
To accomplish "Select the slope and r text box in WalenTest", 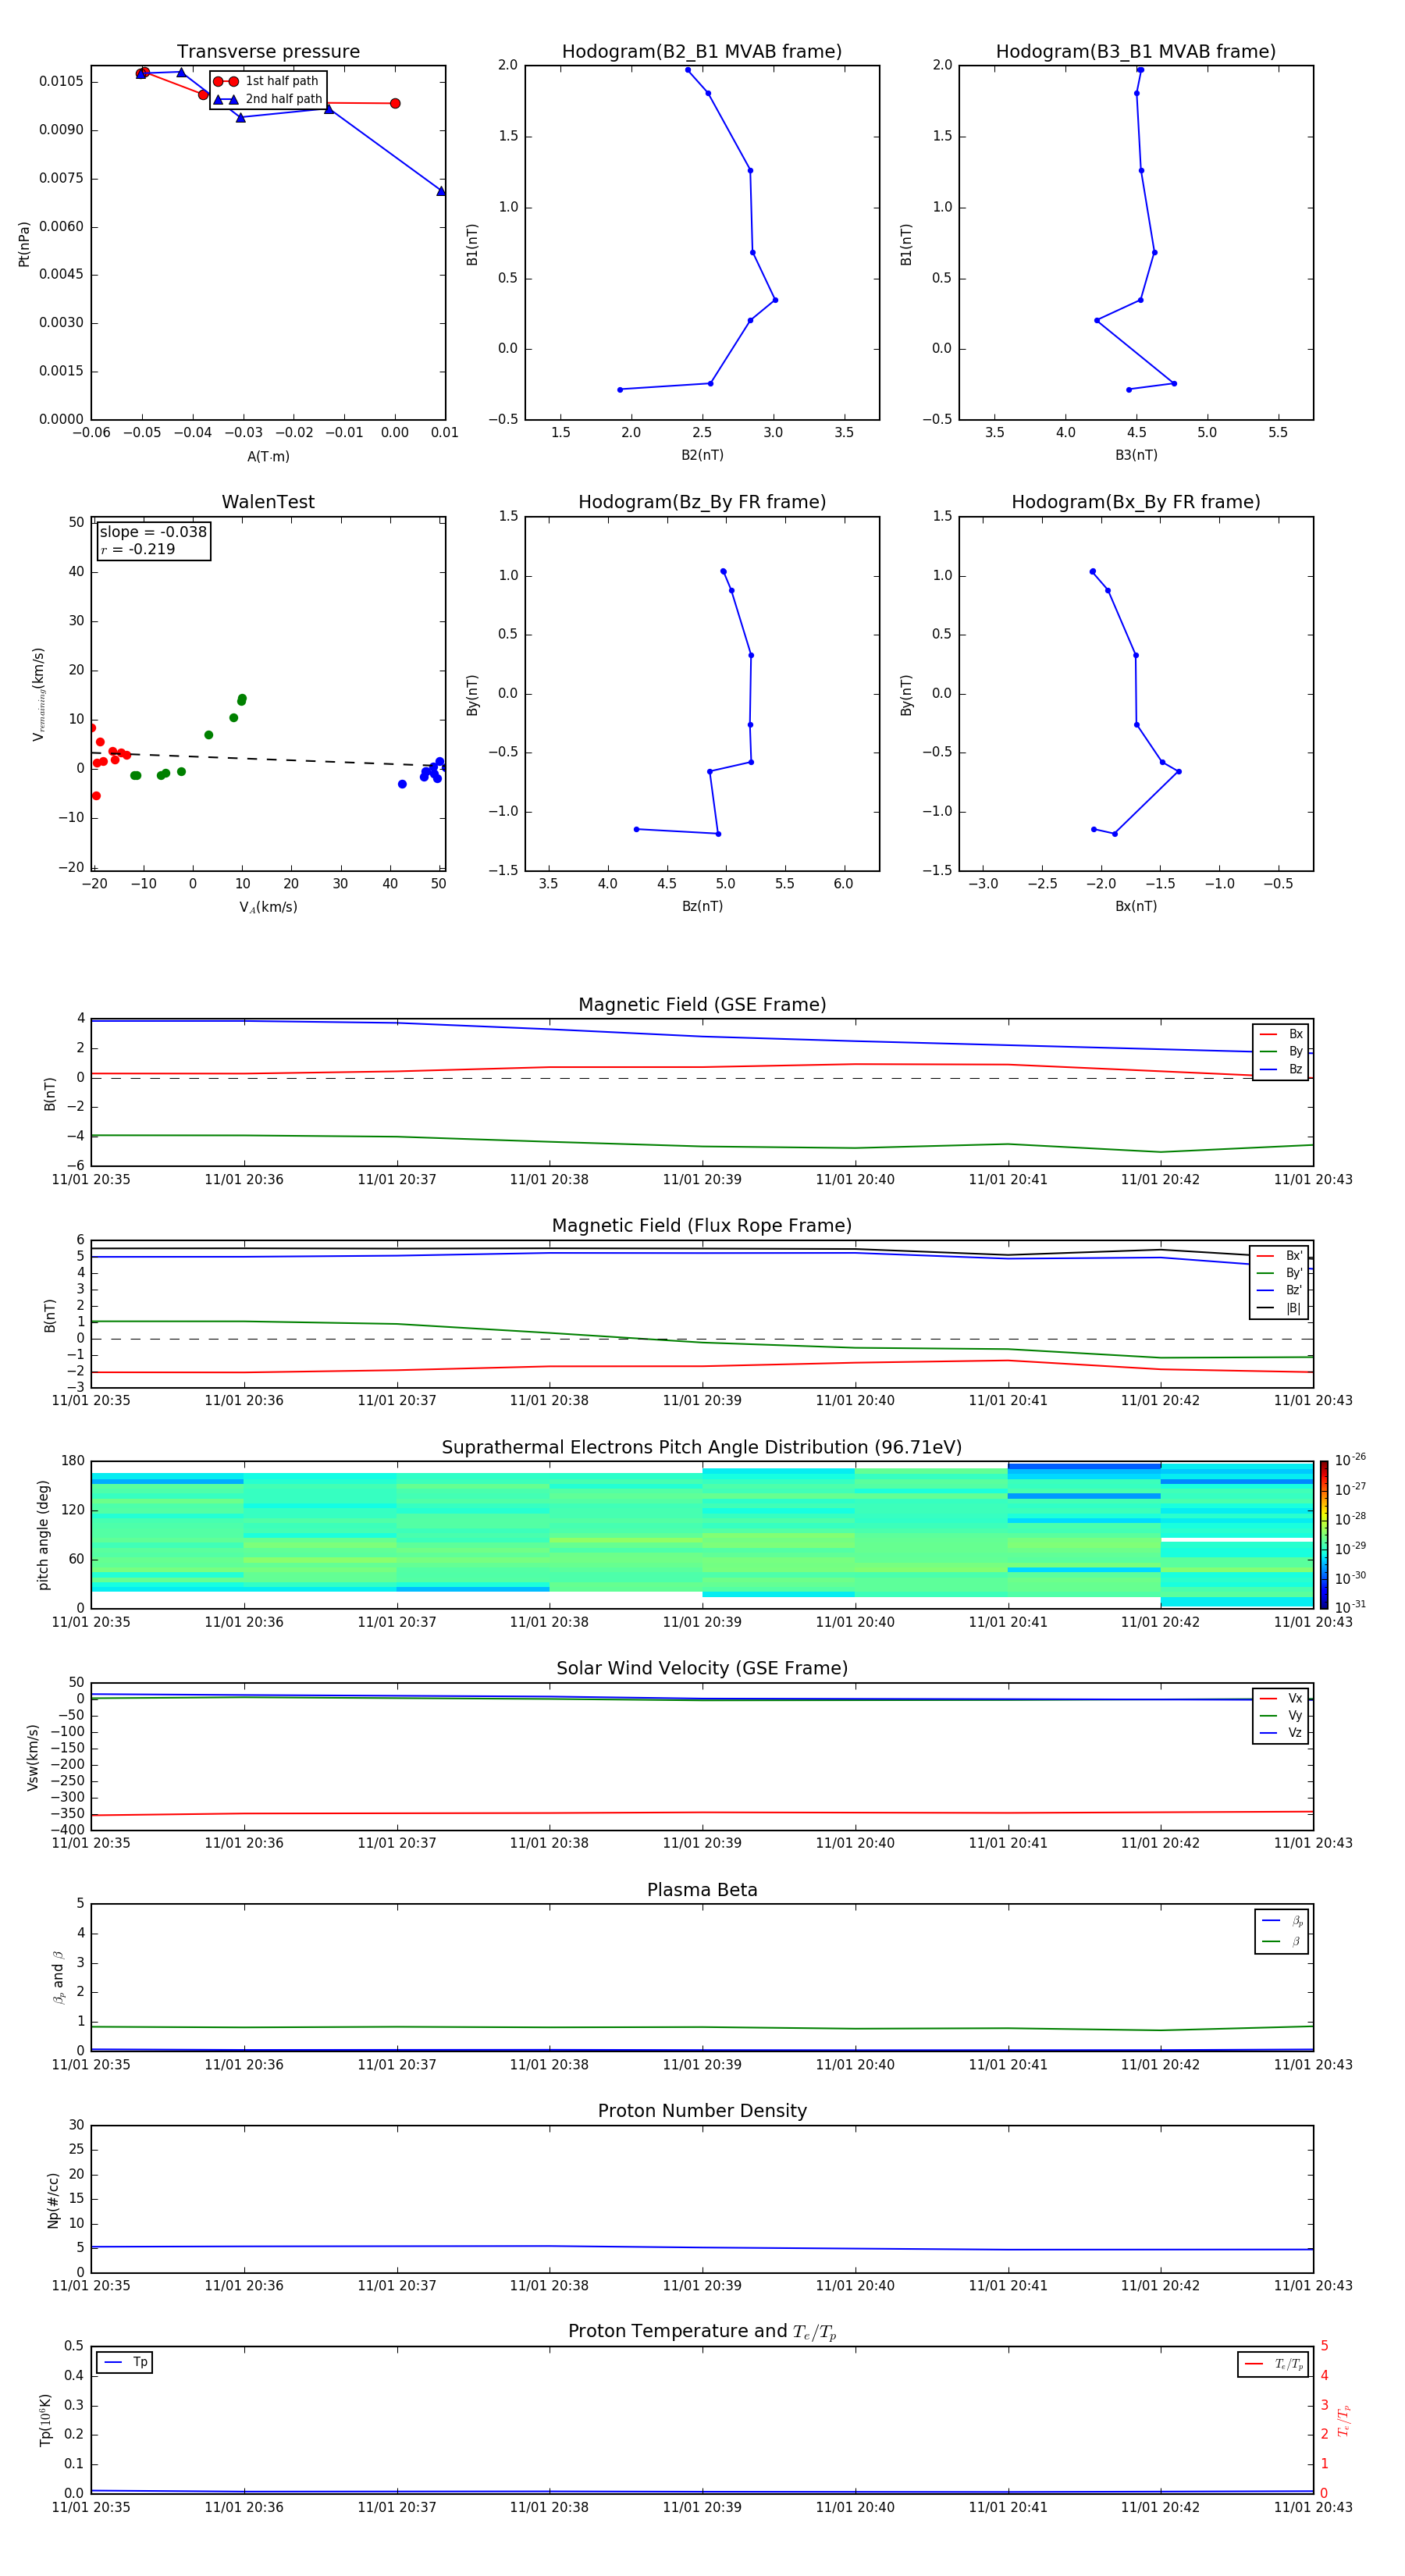I will (153, 540).
